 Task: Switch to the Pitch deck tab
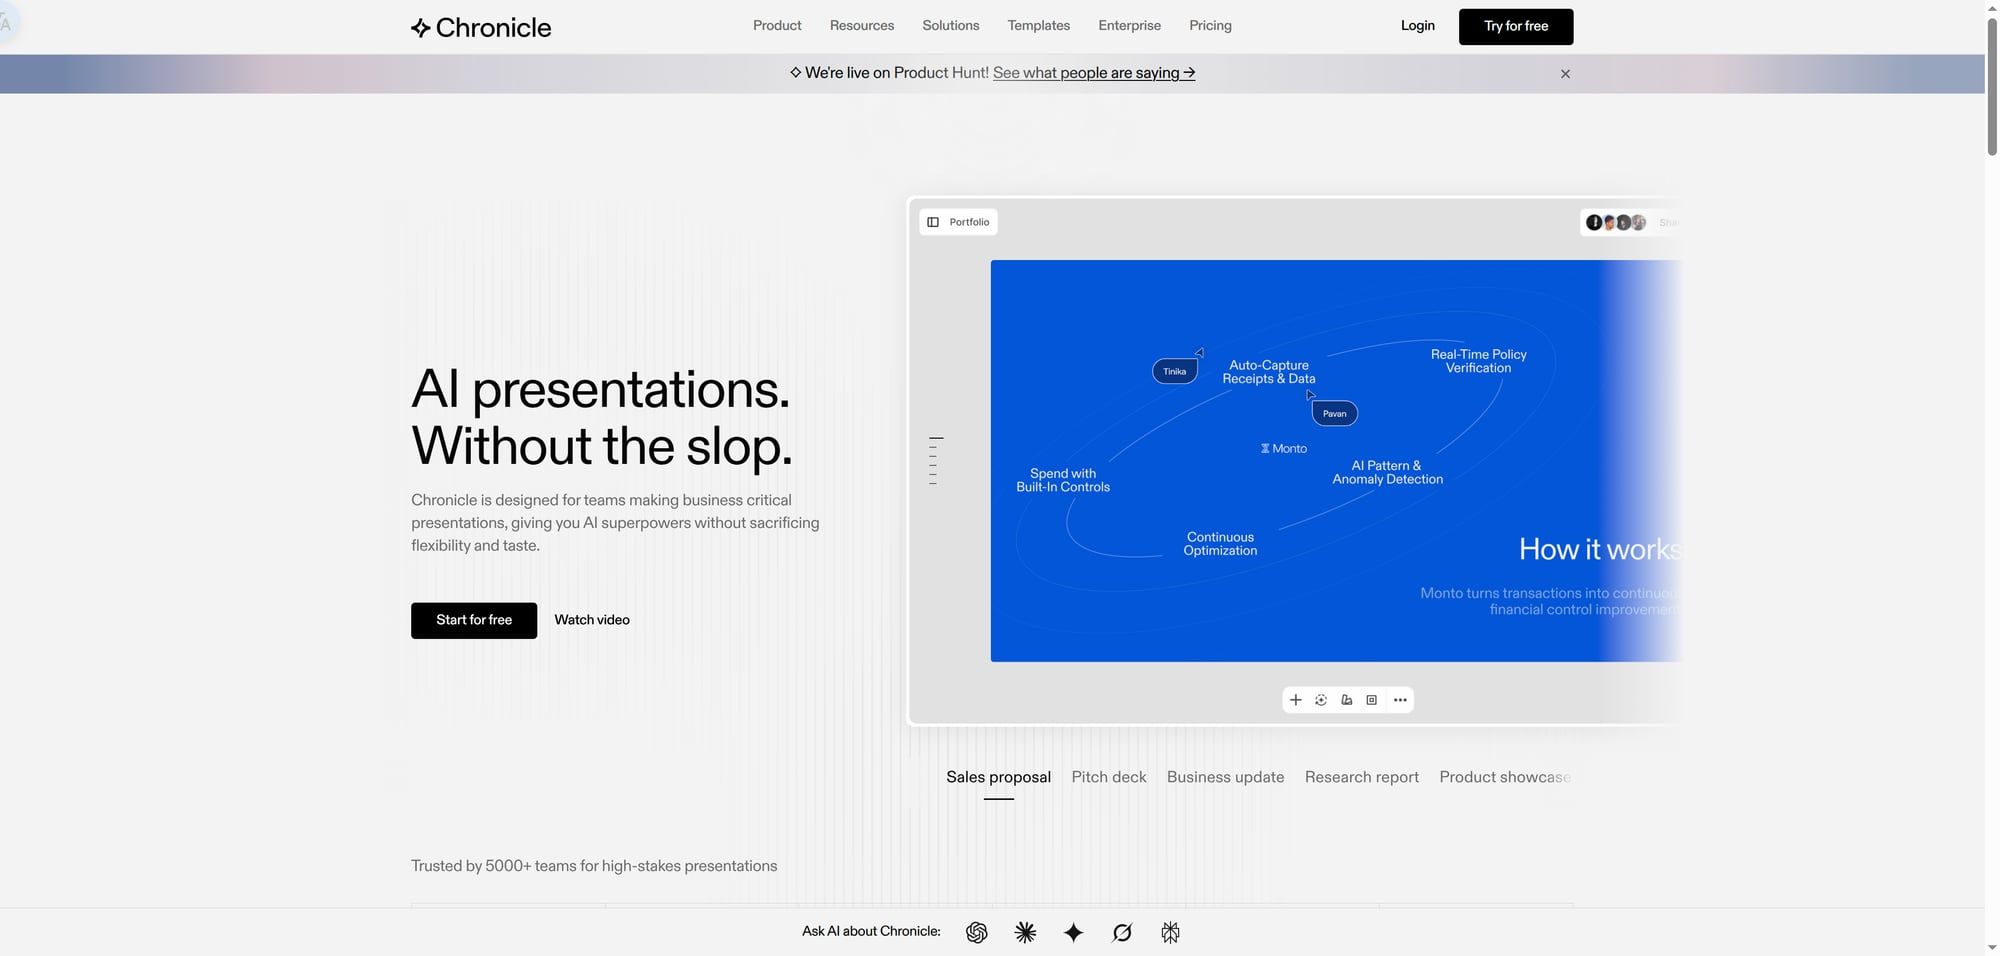tap(1108, 777)
